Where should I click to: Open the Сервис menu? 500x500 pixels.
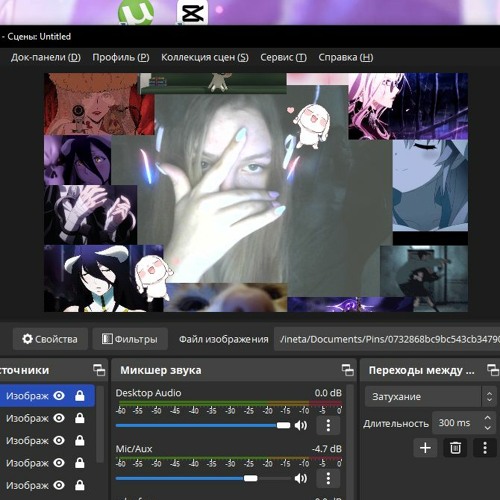point(283,57)
